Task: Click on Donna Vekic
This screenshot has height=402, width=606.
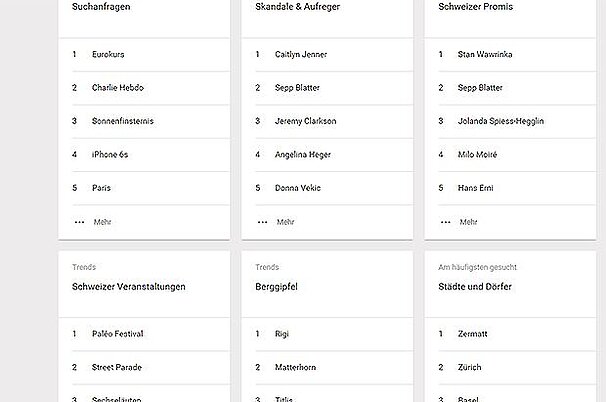Action: [296, 188]
